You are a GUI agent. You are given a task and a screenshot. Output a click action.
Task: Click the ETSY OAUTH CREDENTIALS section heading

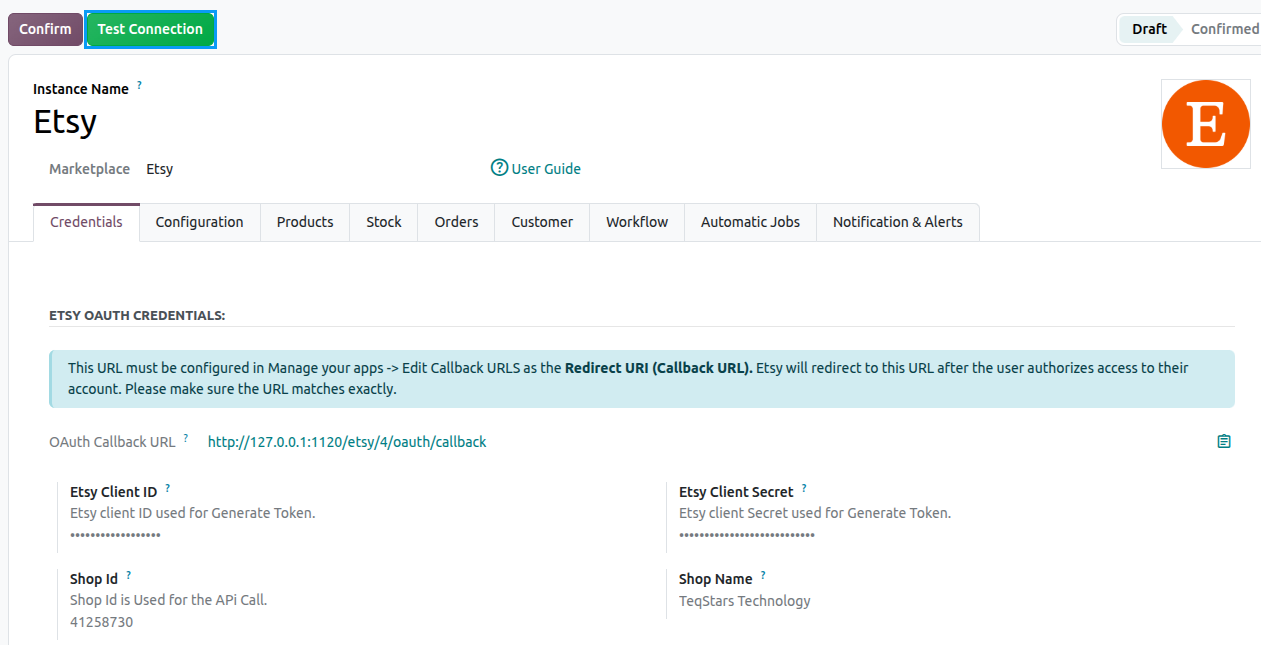(x=137, y=315)
